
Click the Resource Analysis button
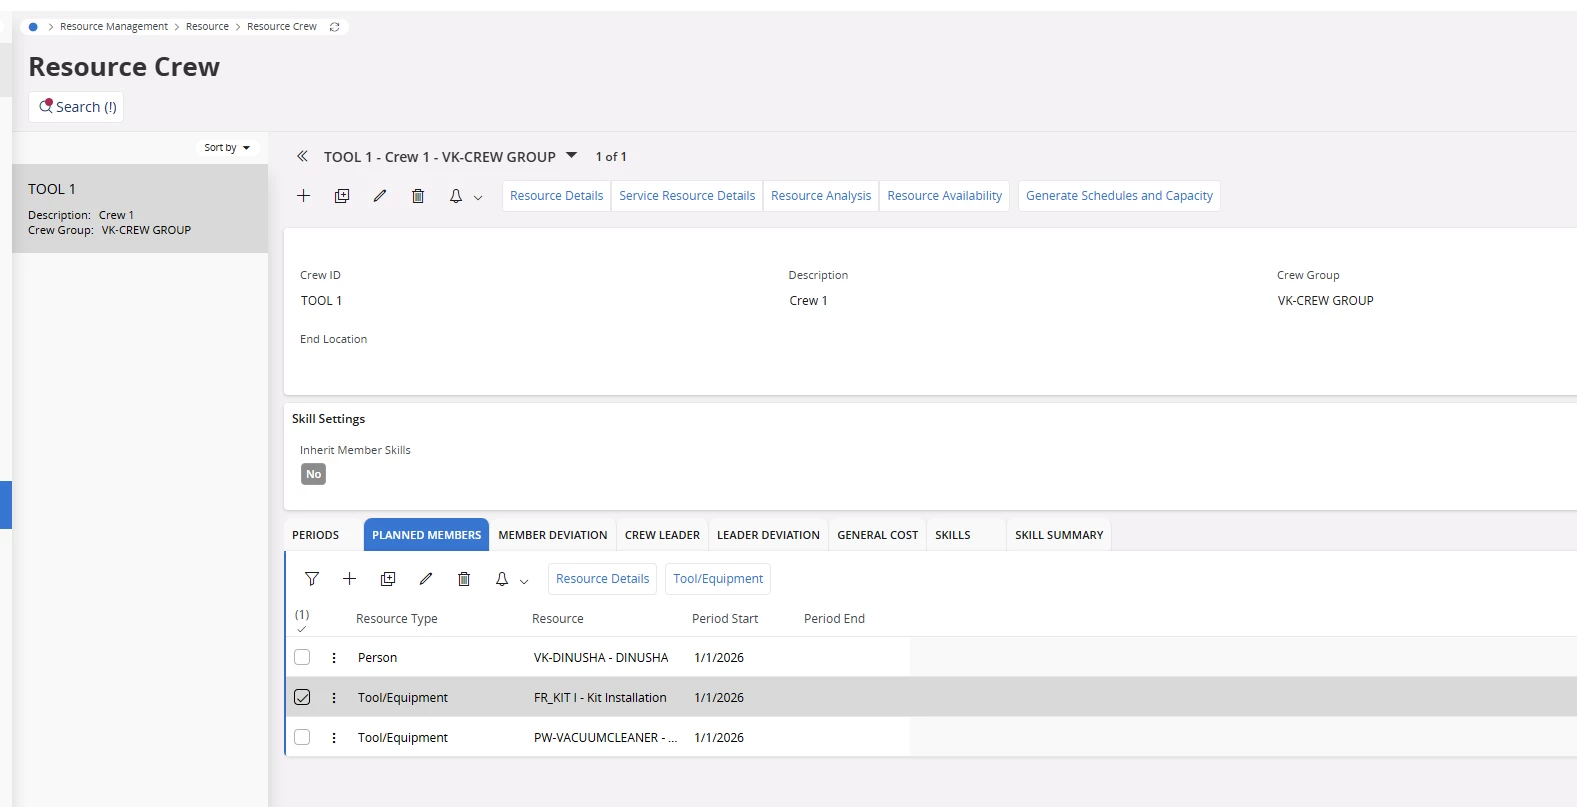(x=821, y=196)
